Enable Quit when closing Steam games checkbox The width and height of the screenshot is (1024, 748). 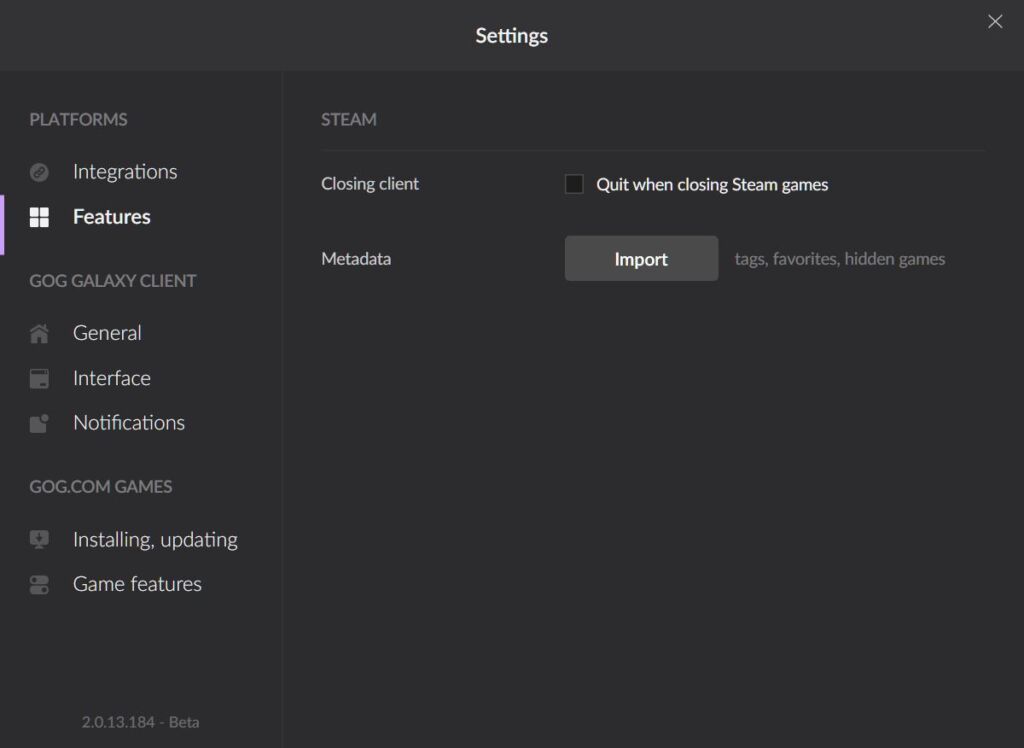coord(574,184)
